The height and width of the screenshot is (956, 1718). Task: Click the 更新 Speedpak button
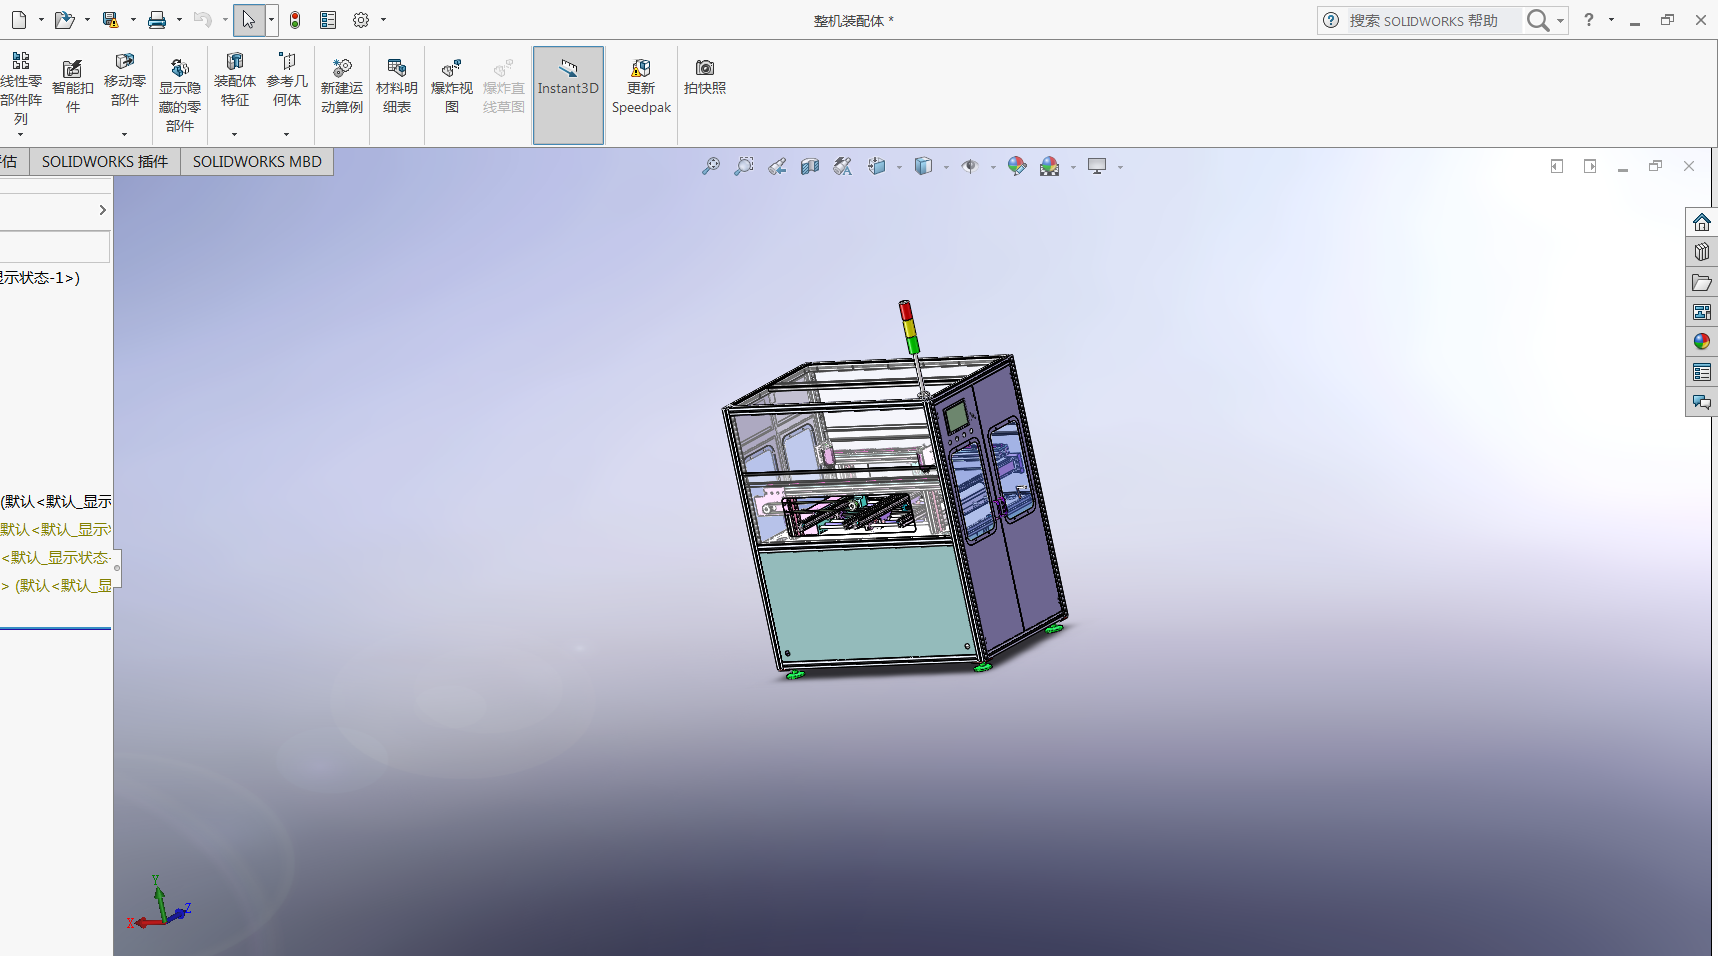(x=641, y=87)
